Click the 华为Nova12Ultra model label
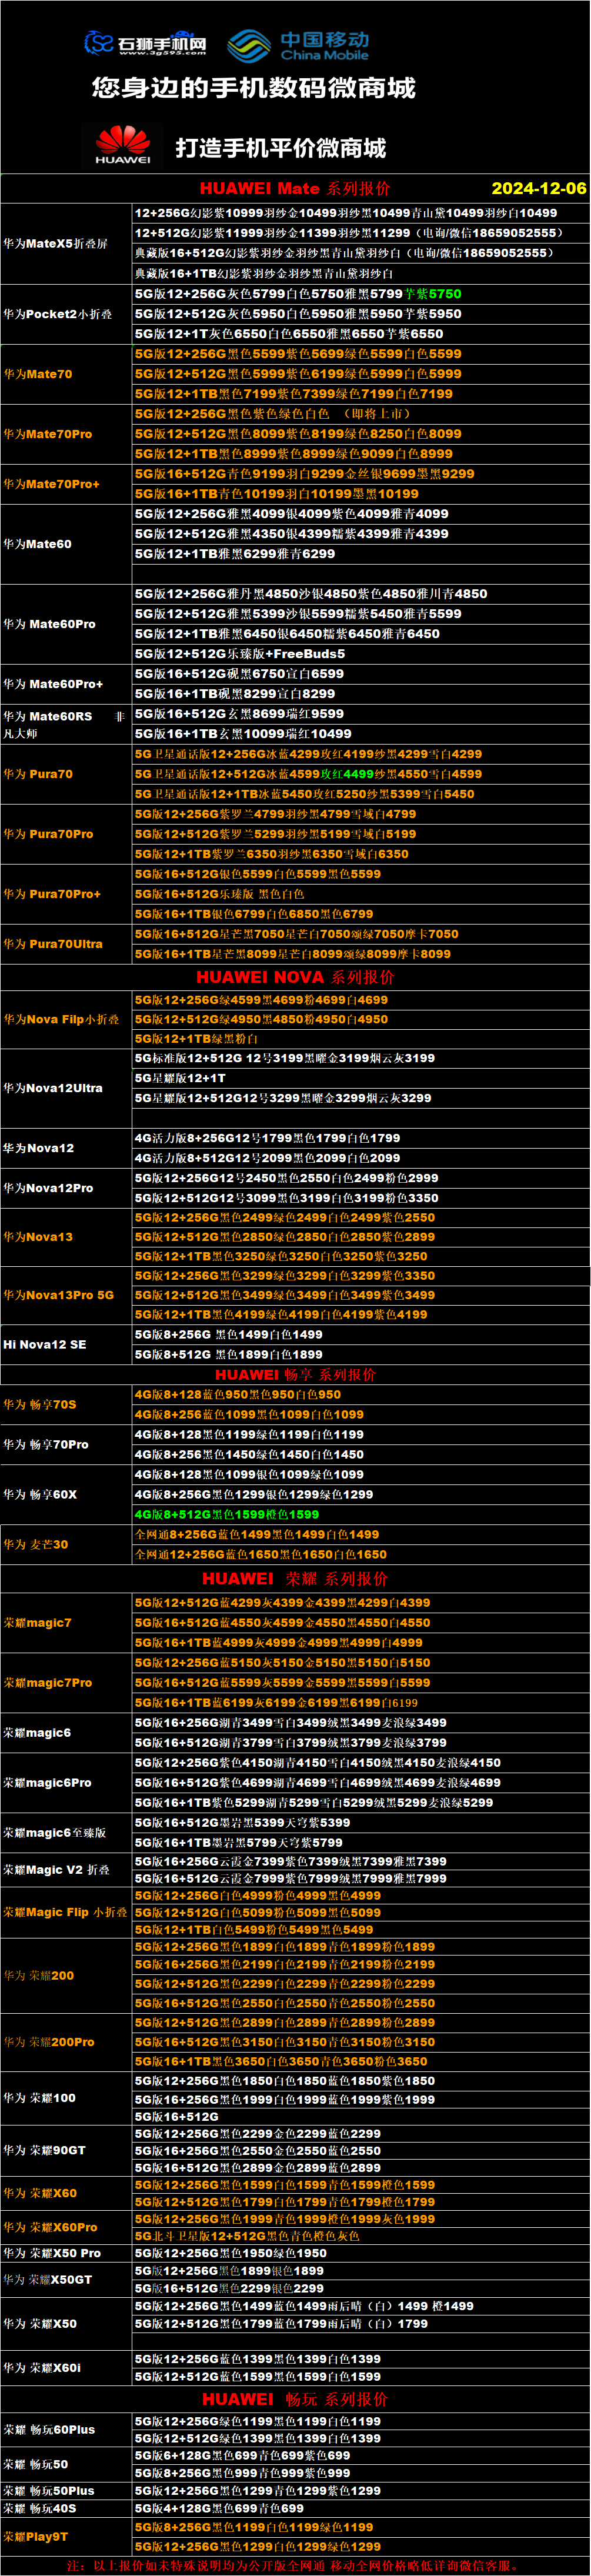 pyautogui.click(x=53, y=1088)
